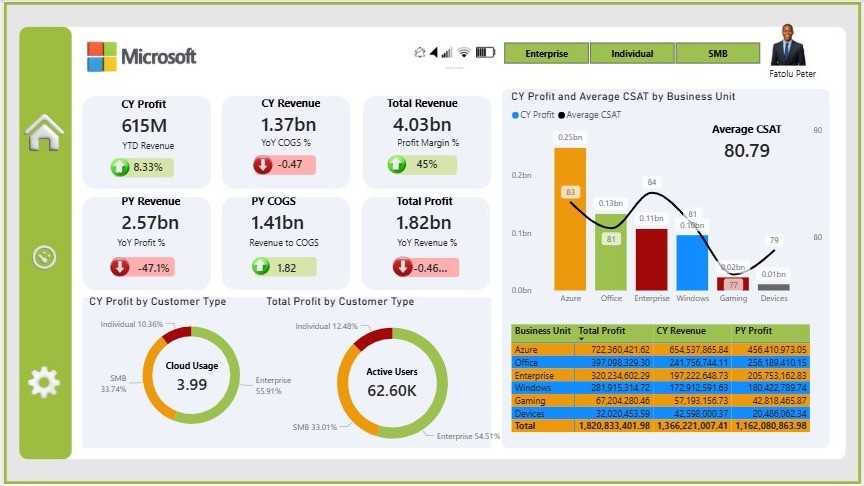This screenshot has width=864, height=486.
Task: Click the Gaming row label in table
Action: tap(530, 401)
